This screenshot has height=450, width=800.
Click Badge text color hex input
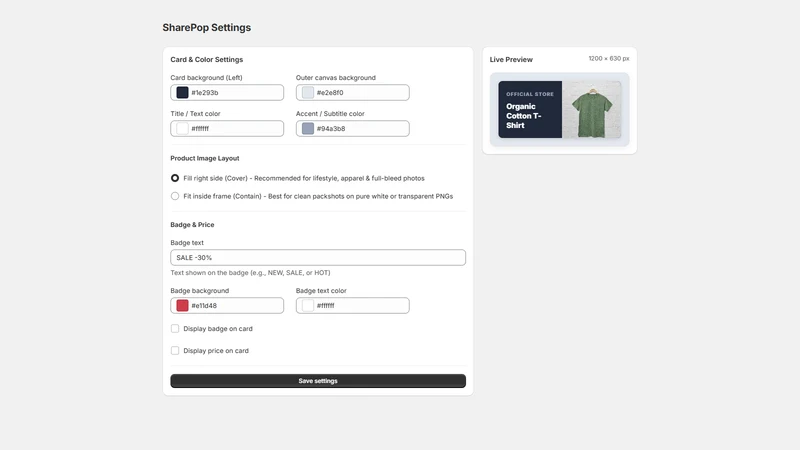pyautogui.click(x=353, y=306)
